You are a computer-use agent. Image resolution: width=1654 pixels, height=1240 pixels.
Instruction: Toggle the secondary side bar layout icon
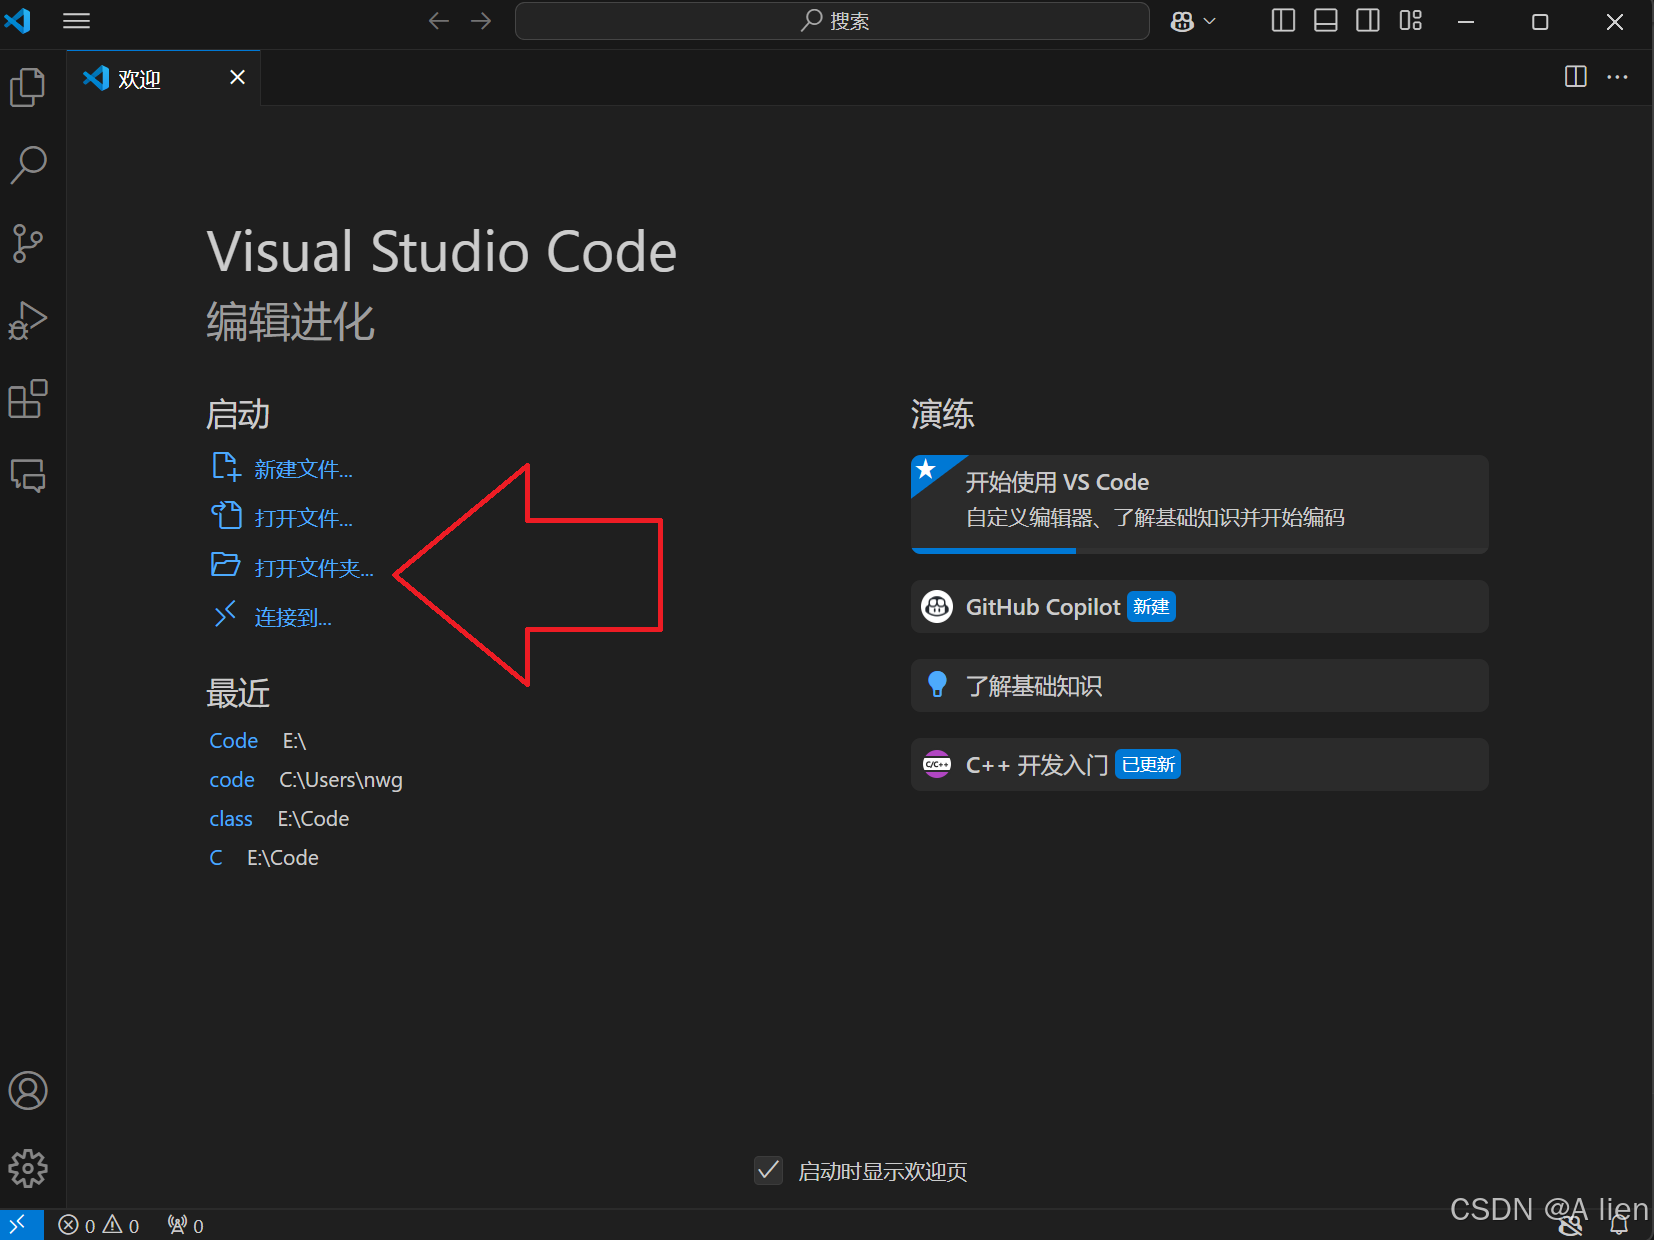click(x=1368, y=21)
